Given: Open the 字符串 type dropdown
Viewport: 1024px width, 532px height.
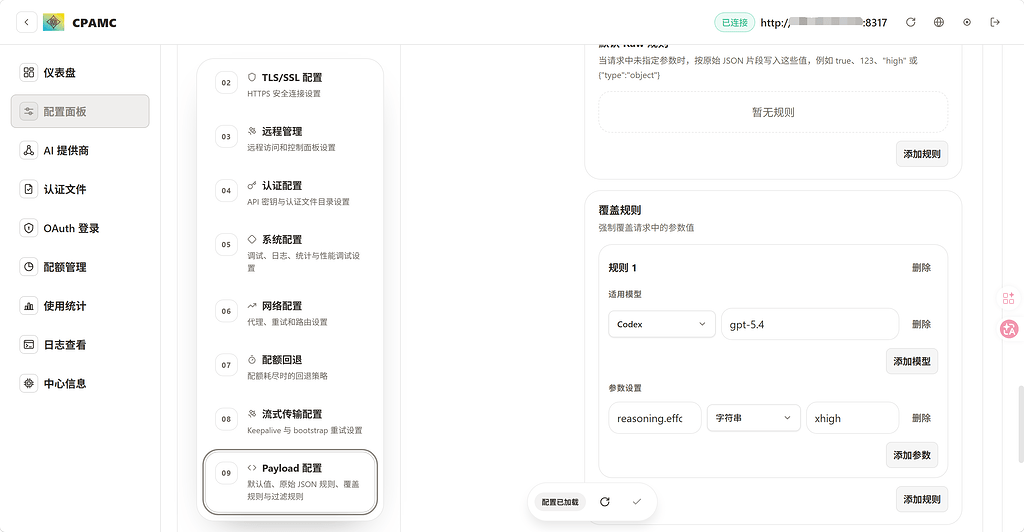Looking at the screenshot, I should tap(754, 418).
